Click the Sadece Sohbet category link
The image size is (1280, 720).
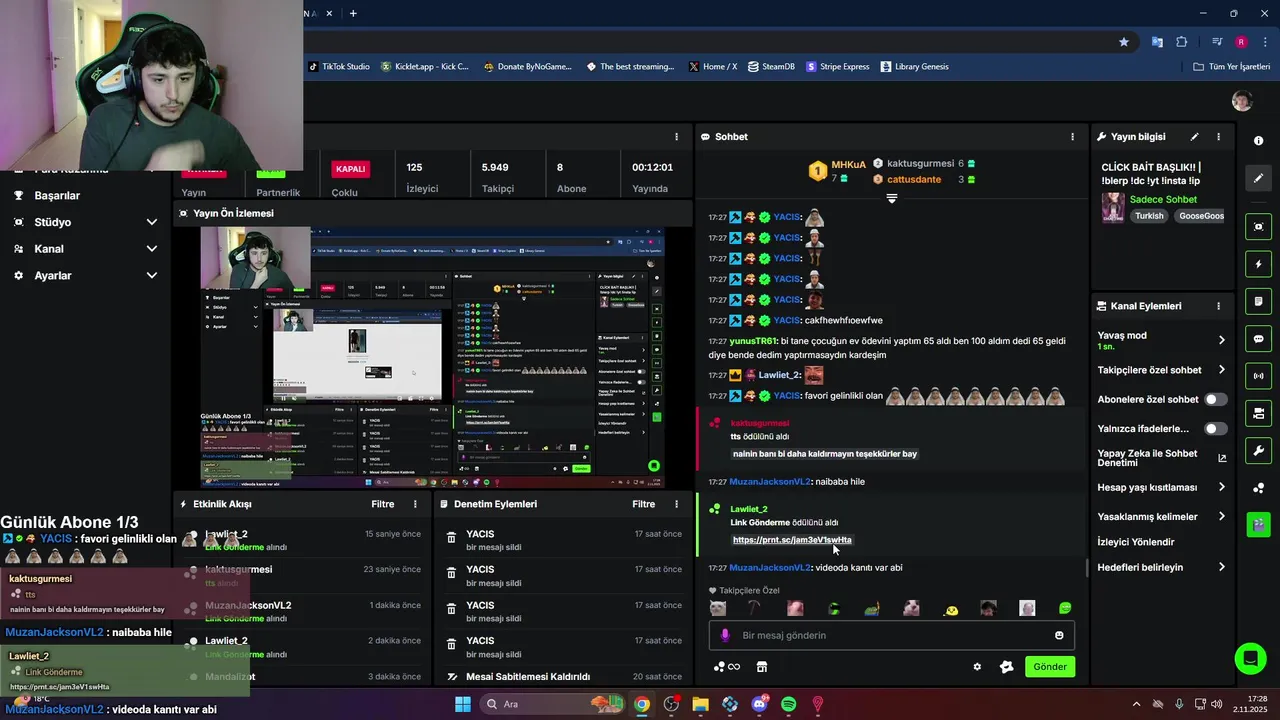pos(1163,199)
